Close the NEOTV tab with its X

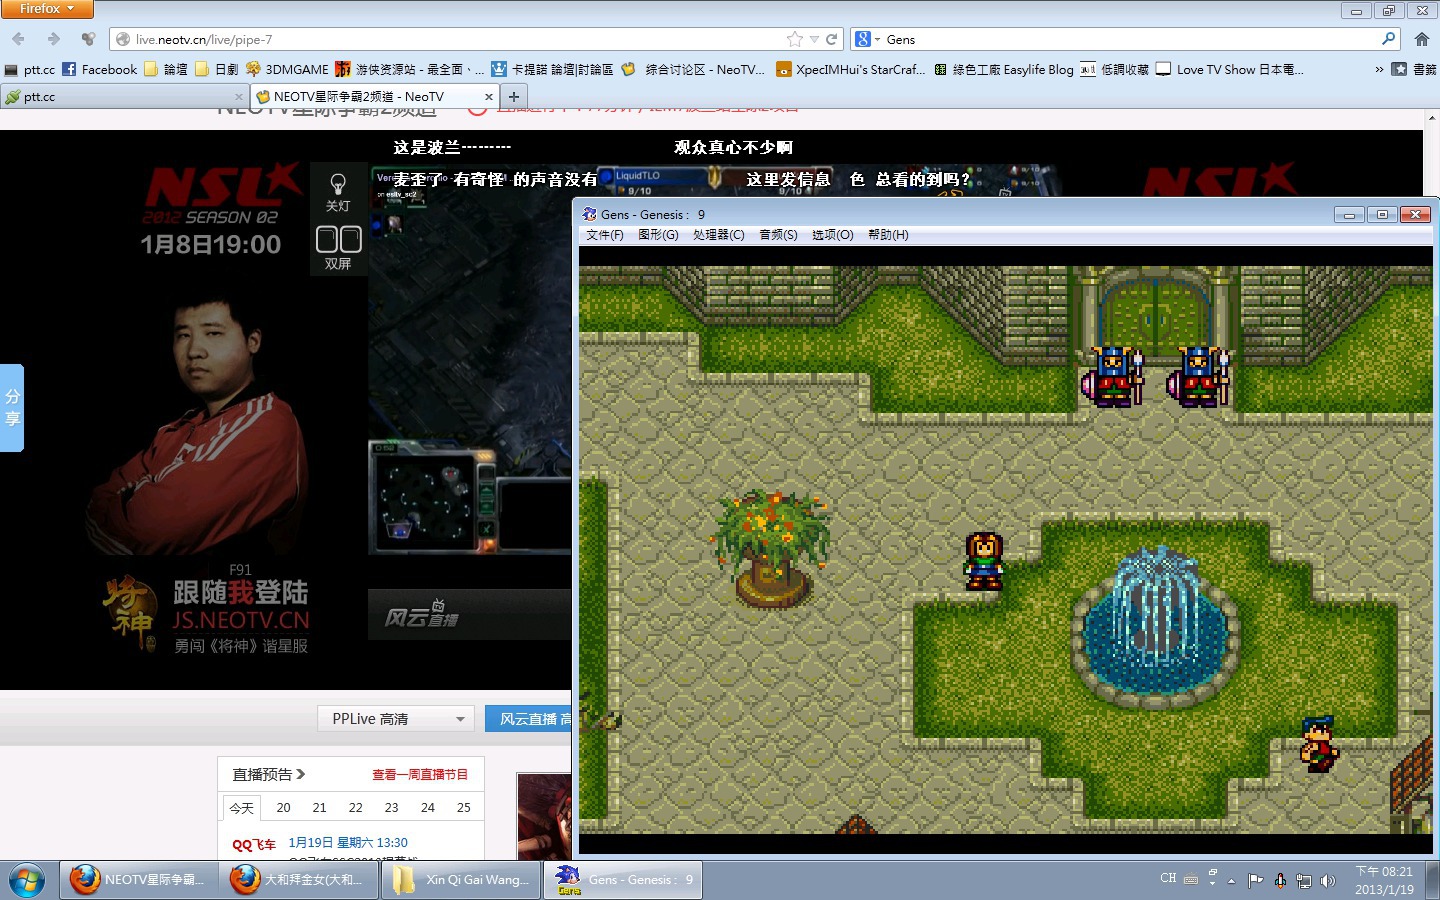(489, 97)
